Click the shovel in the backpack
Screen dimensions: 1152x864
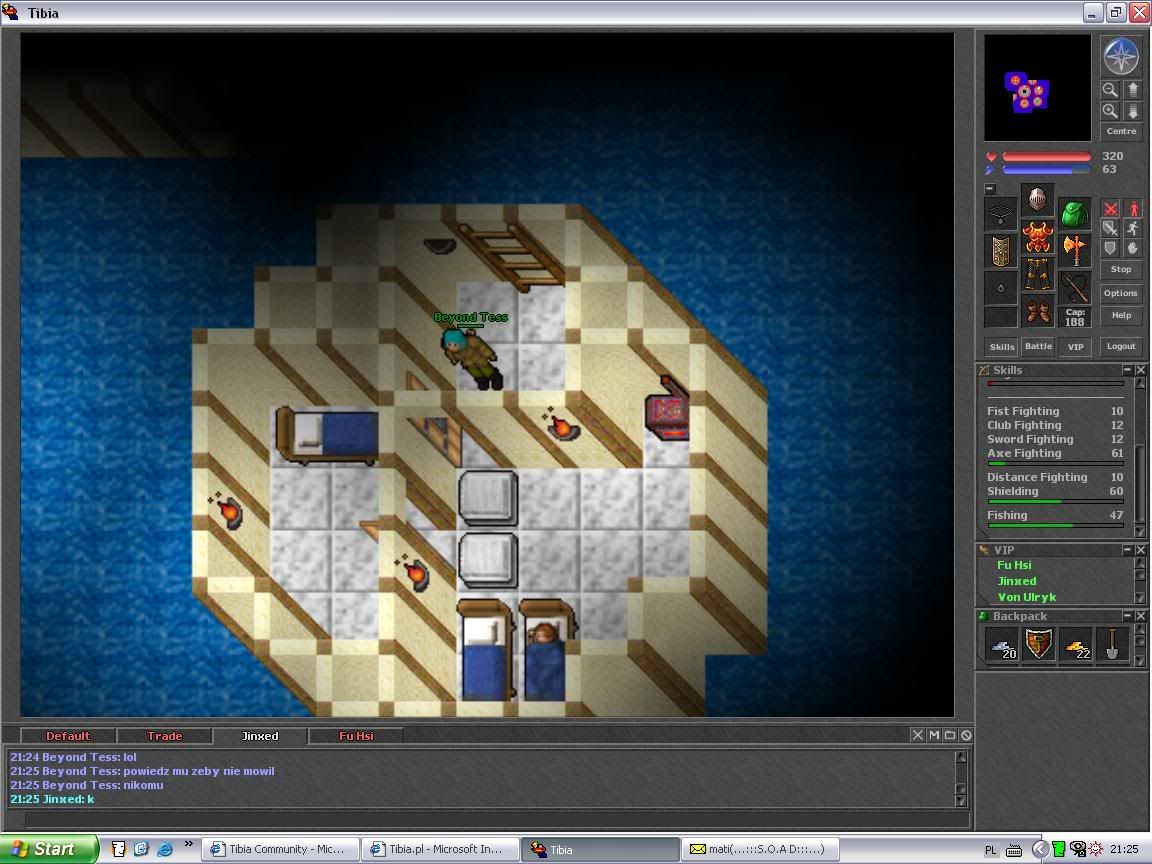click(1111, 644)
